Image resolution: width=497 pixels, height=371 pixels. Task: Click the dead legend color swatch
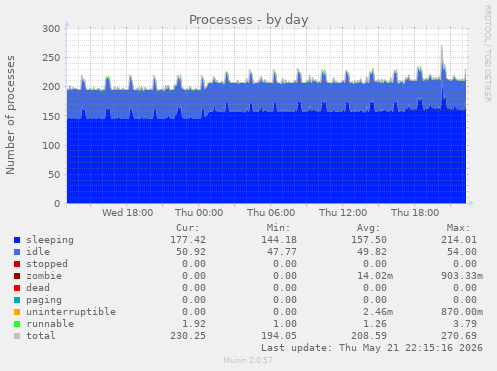pyautogui.click(x=17, y=288)
